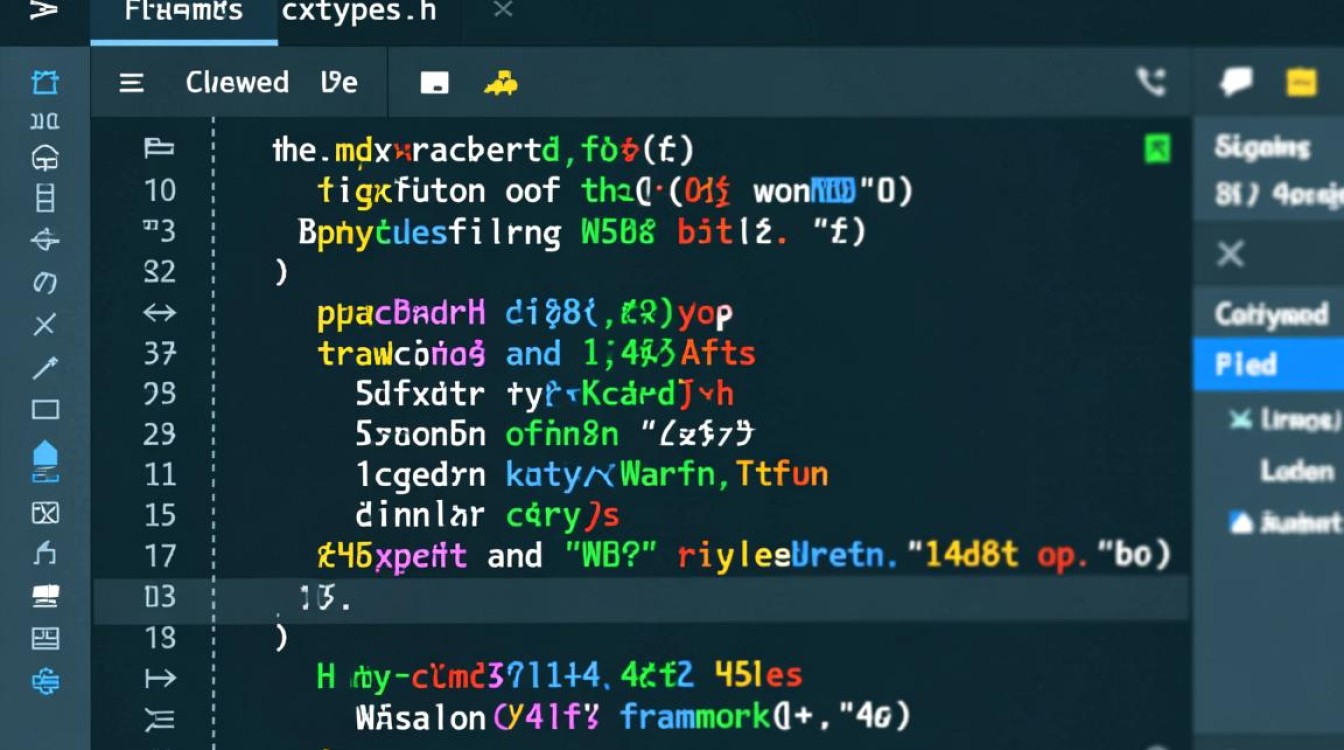Screen dimensions: 1344x750
Task: Close the tab using the top X
Action: (503, 10)
